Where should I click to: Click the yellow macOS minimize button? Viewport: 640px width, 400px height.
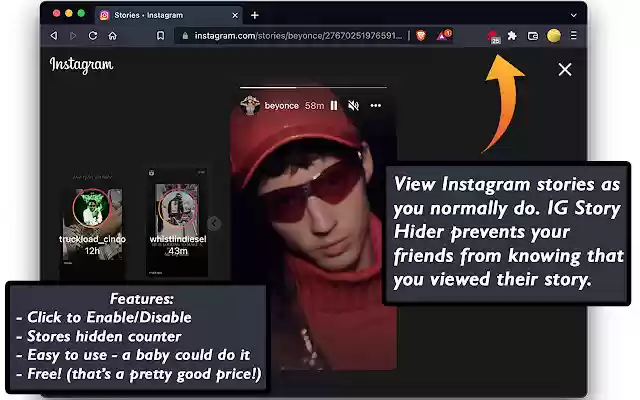pyautogui.click(x=69, y=13)
